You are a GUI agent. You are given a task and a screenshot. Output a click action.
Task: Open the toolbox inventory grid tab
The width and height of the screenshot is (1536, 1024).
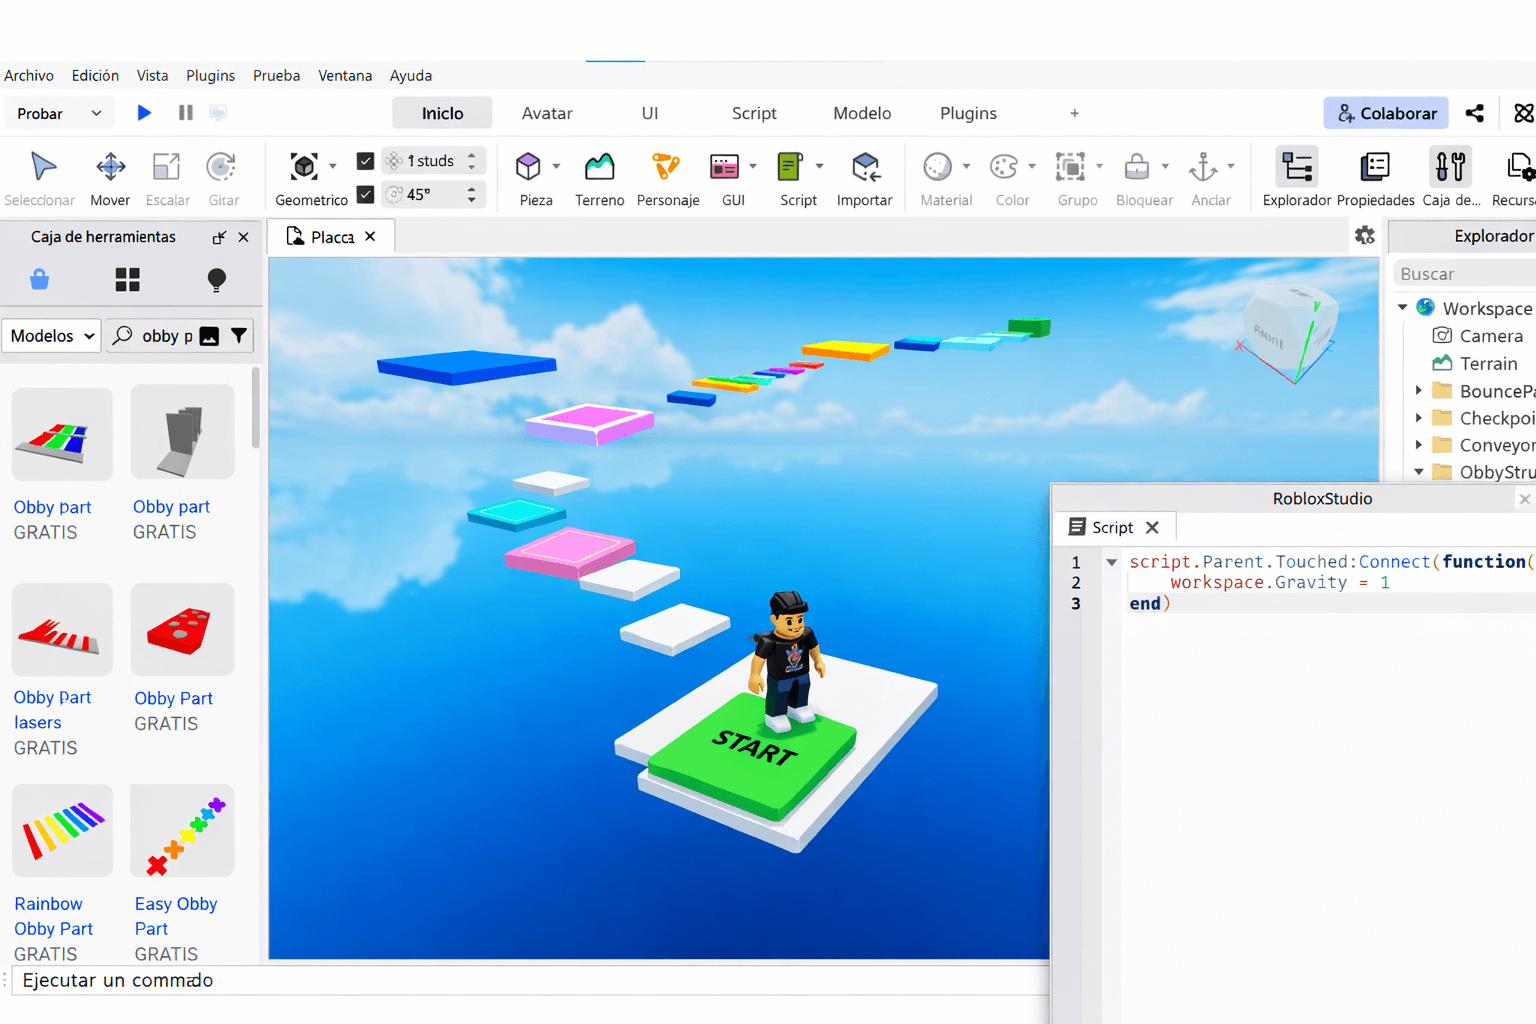coord(127,279)
